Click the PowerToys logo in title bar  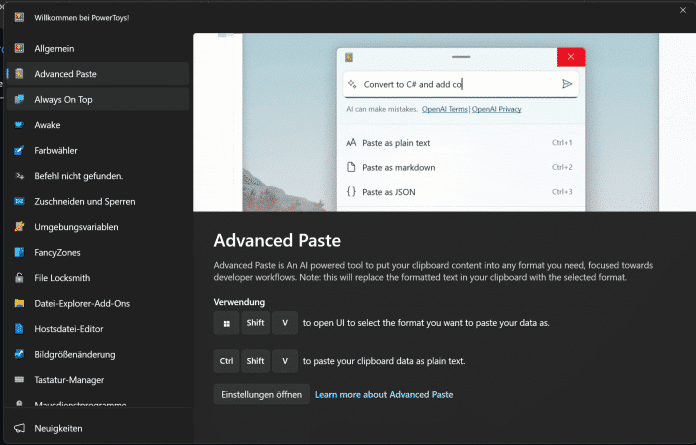coord(19,17)
